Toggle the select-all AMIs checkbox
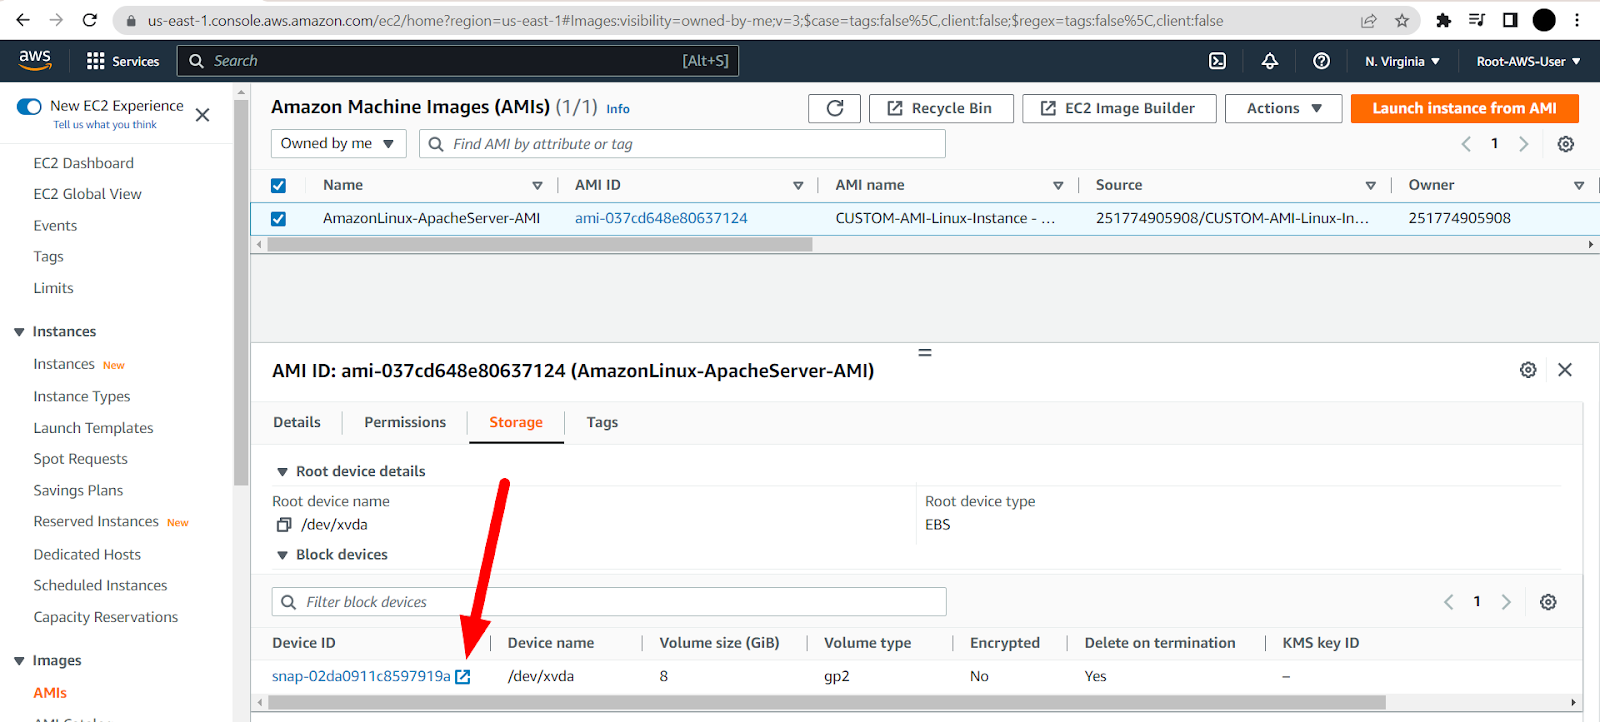The height and width of the screenshot is (722, 1600). (278, 185)
